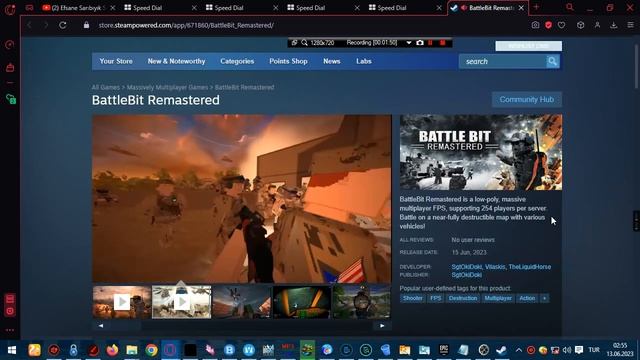The image size is (640, 360).
Task: Open the bag icon in sidebar
Action: [x=10, y=67]
